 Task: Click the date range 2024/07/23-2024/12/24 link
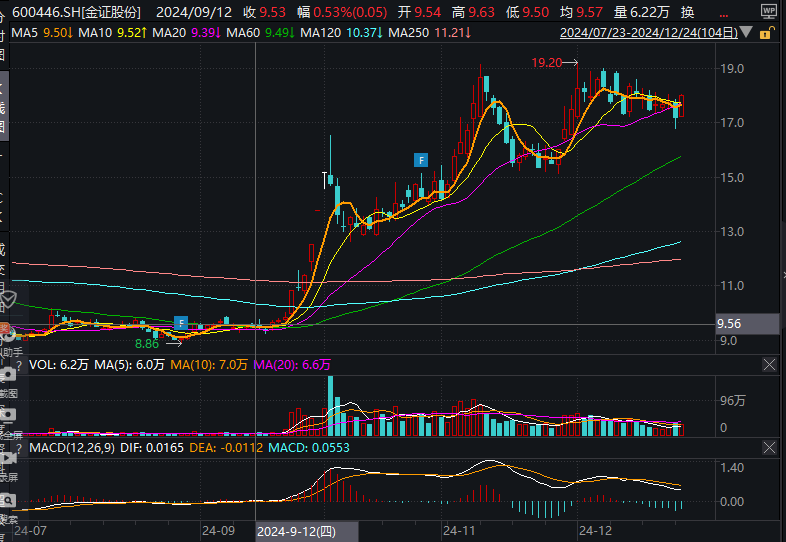(x=648, y=33)
